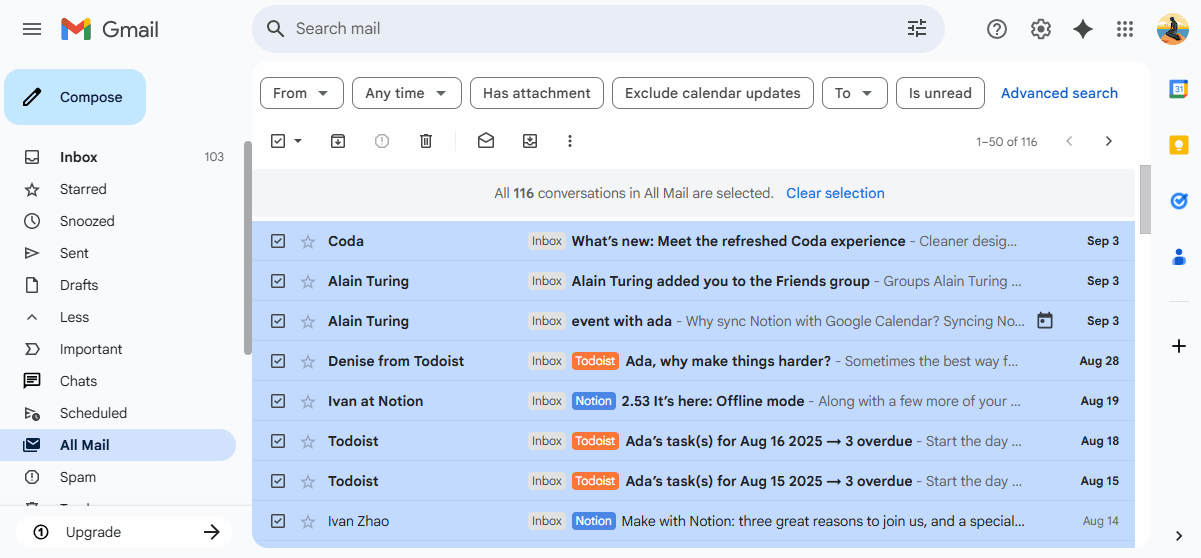Click the sidebar vertical scrollbar
The width and height of the screenshot is (1201, 558).
pyautogui.click(x=248, y=248)
